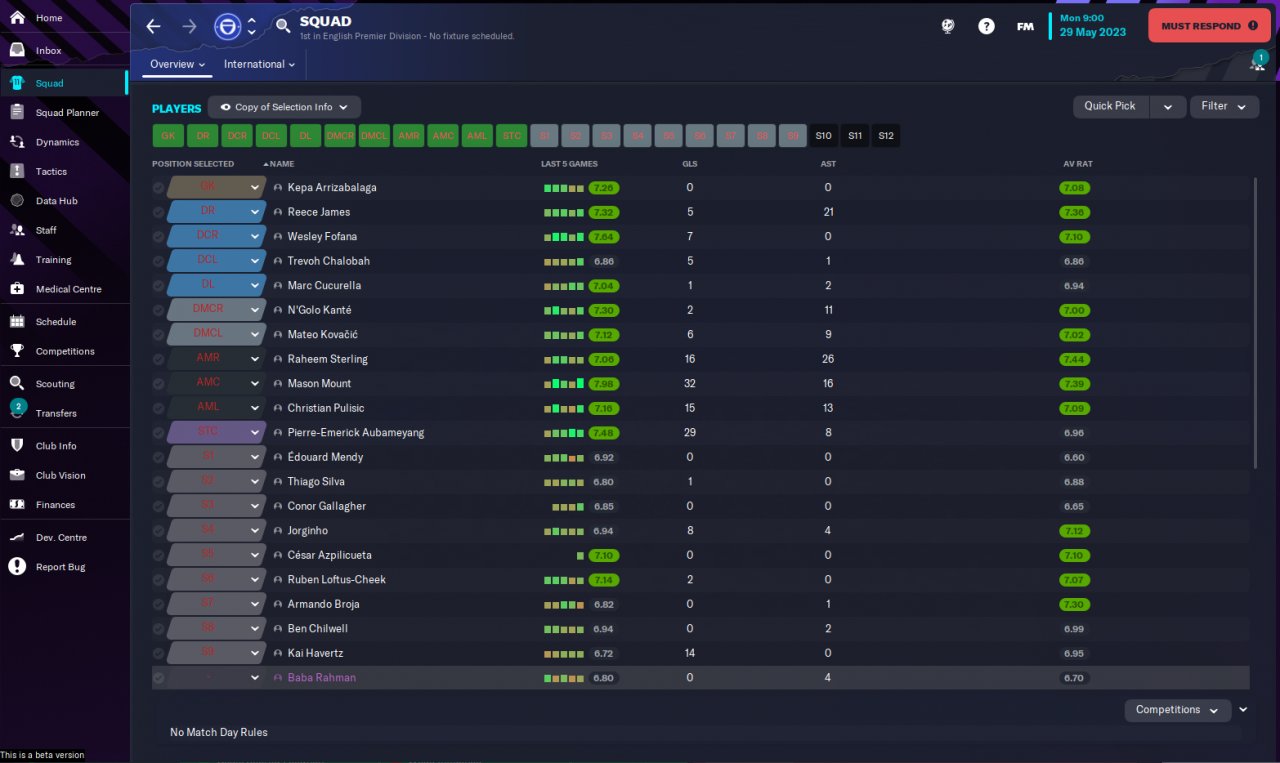This screenshot has width=1280, height=763.
Task: Toggle selection circle for Baba Rahman
Action: pyautogui.click(x=159, y=678)
